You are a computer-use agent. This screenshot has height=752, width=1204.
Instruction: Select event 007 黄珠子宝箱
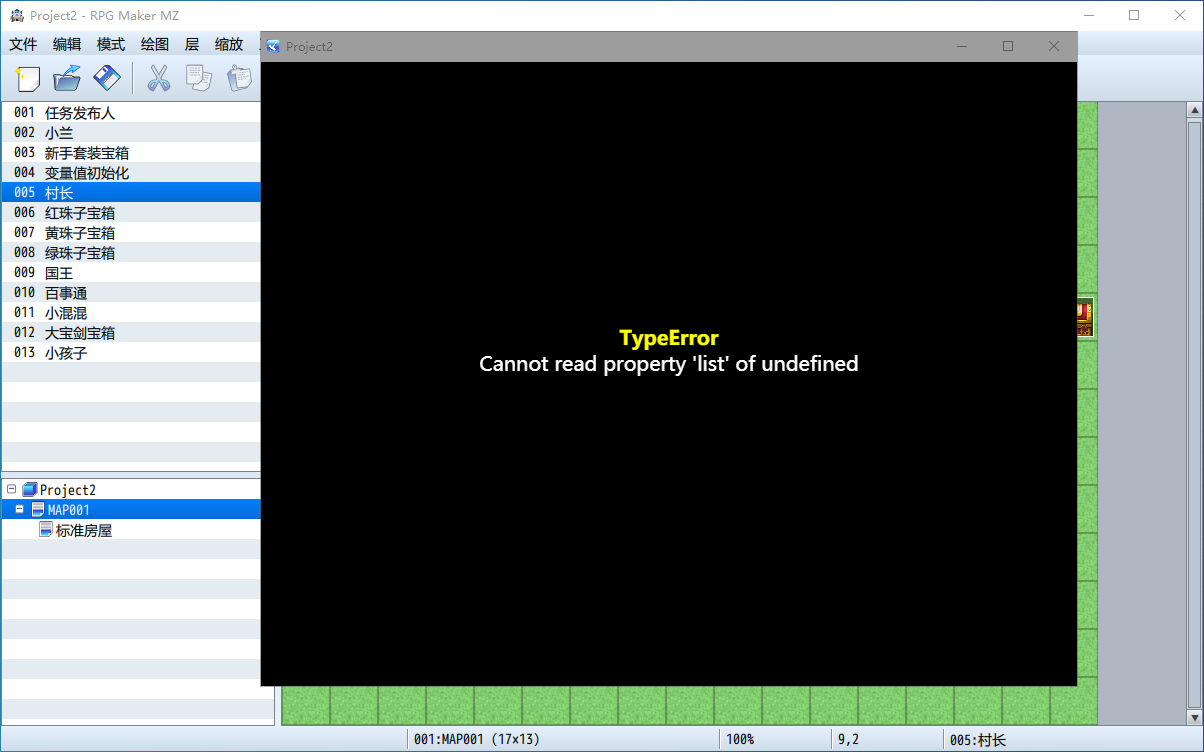[x=131, y=233]
